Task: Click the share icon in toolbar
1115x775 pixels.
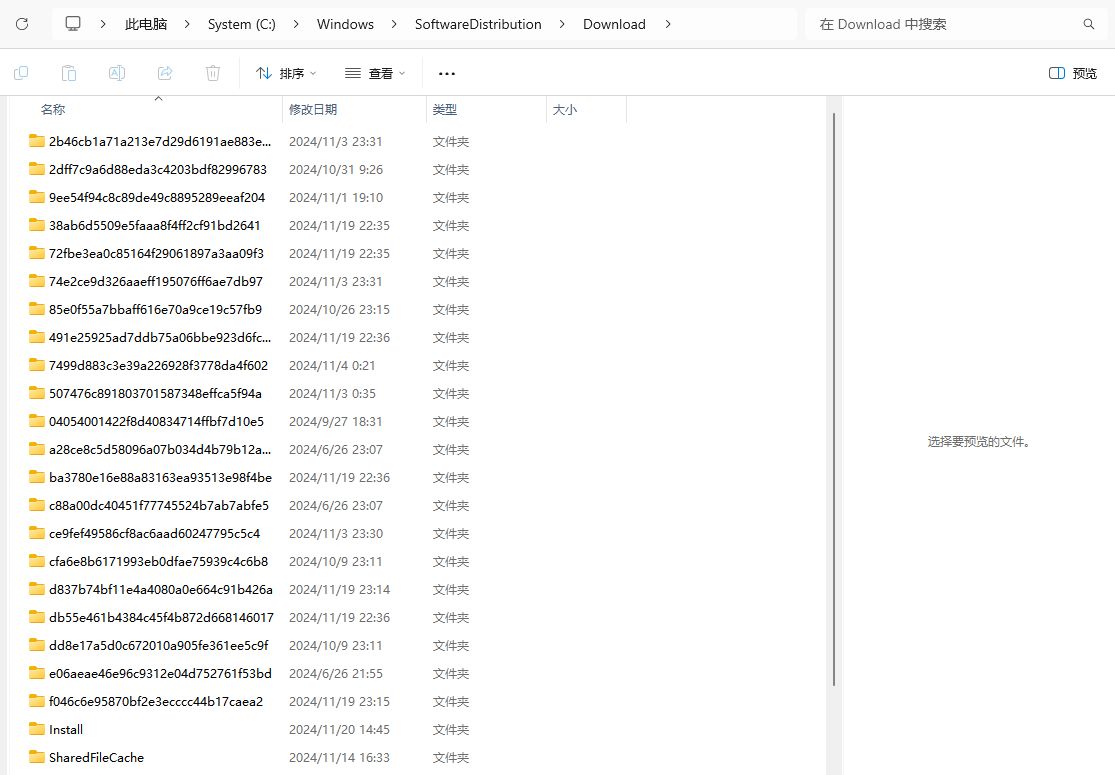Action: coord(165,73)
